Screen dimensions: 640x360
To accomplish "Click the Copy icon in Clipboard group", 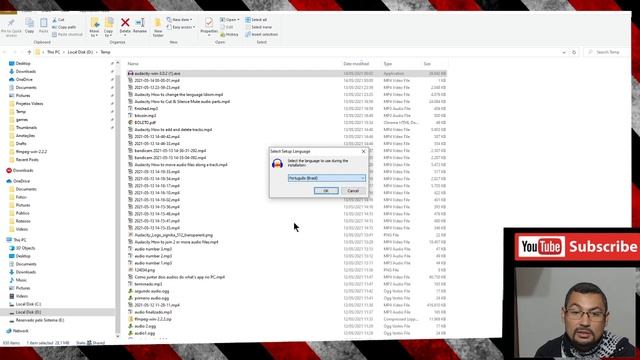I will click(x=29, y=25).
